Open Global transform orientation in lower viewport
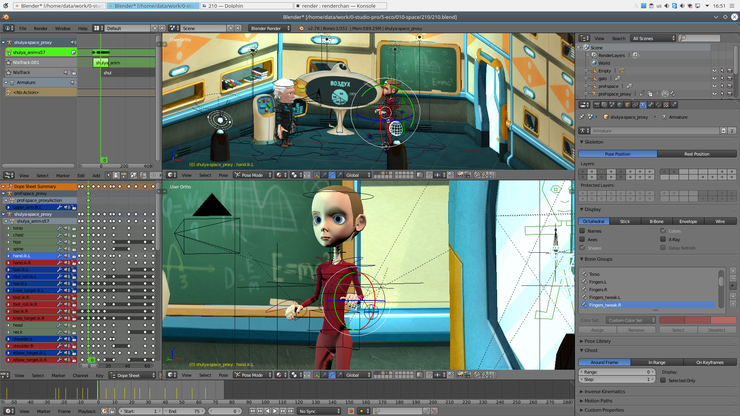The height and width of the screenshot is (416, 740). [357, 375]
